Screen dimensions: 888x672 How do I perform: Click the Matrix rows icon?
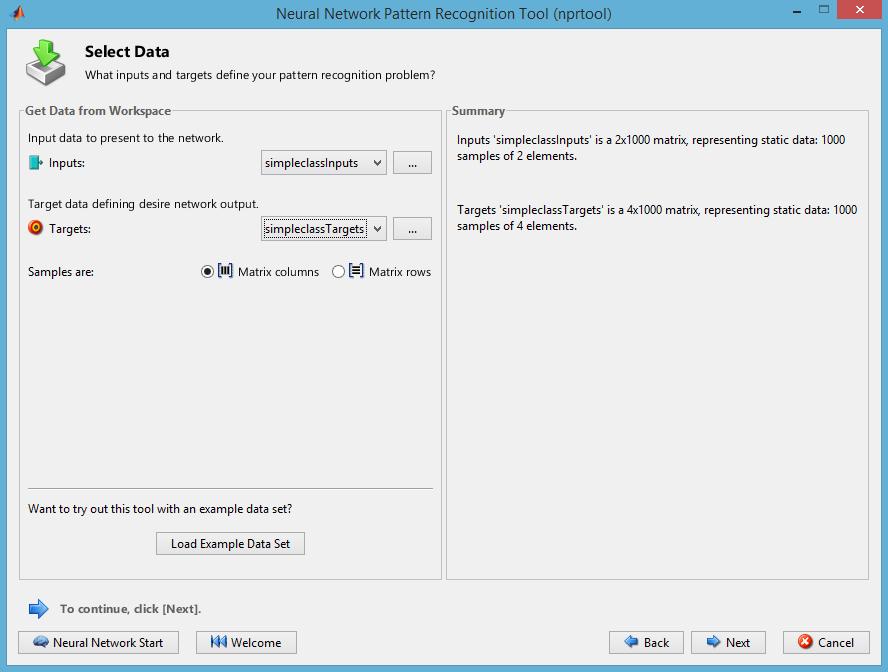tap(356, 271)
